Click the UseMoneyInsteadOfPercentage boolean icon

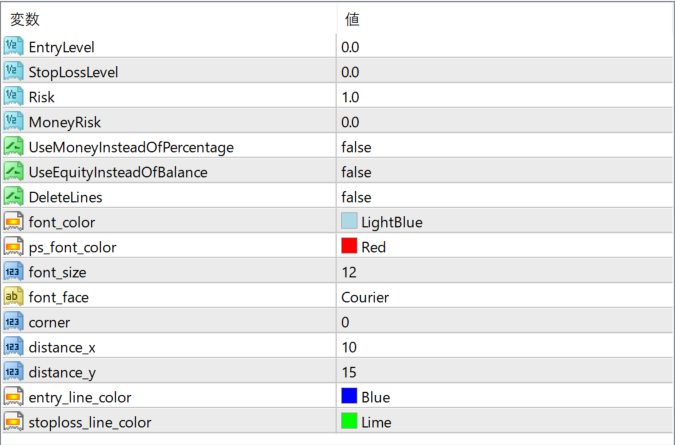point(13,147)
